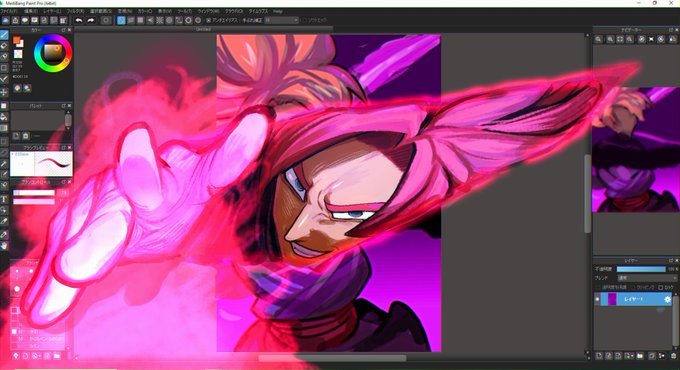Click the navigator zoom-in button
The width and height of the screenshot is (680, 370).
pos(598,39)
